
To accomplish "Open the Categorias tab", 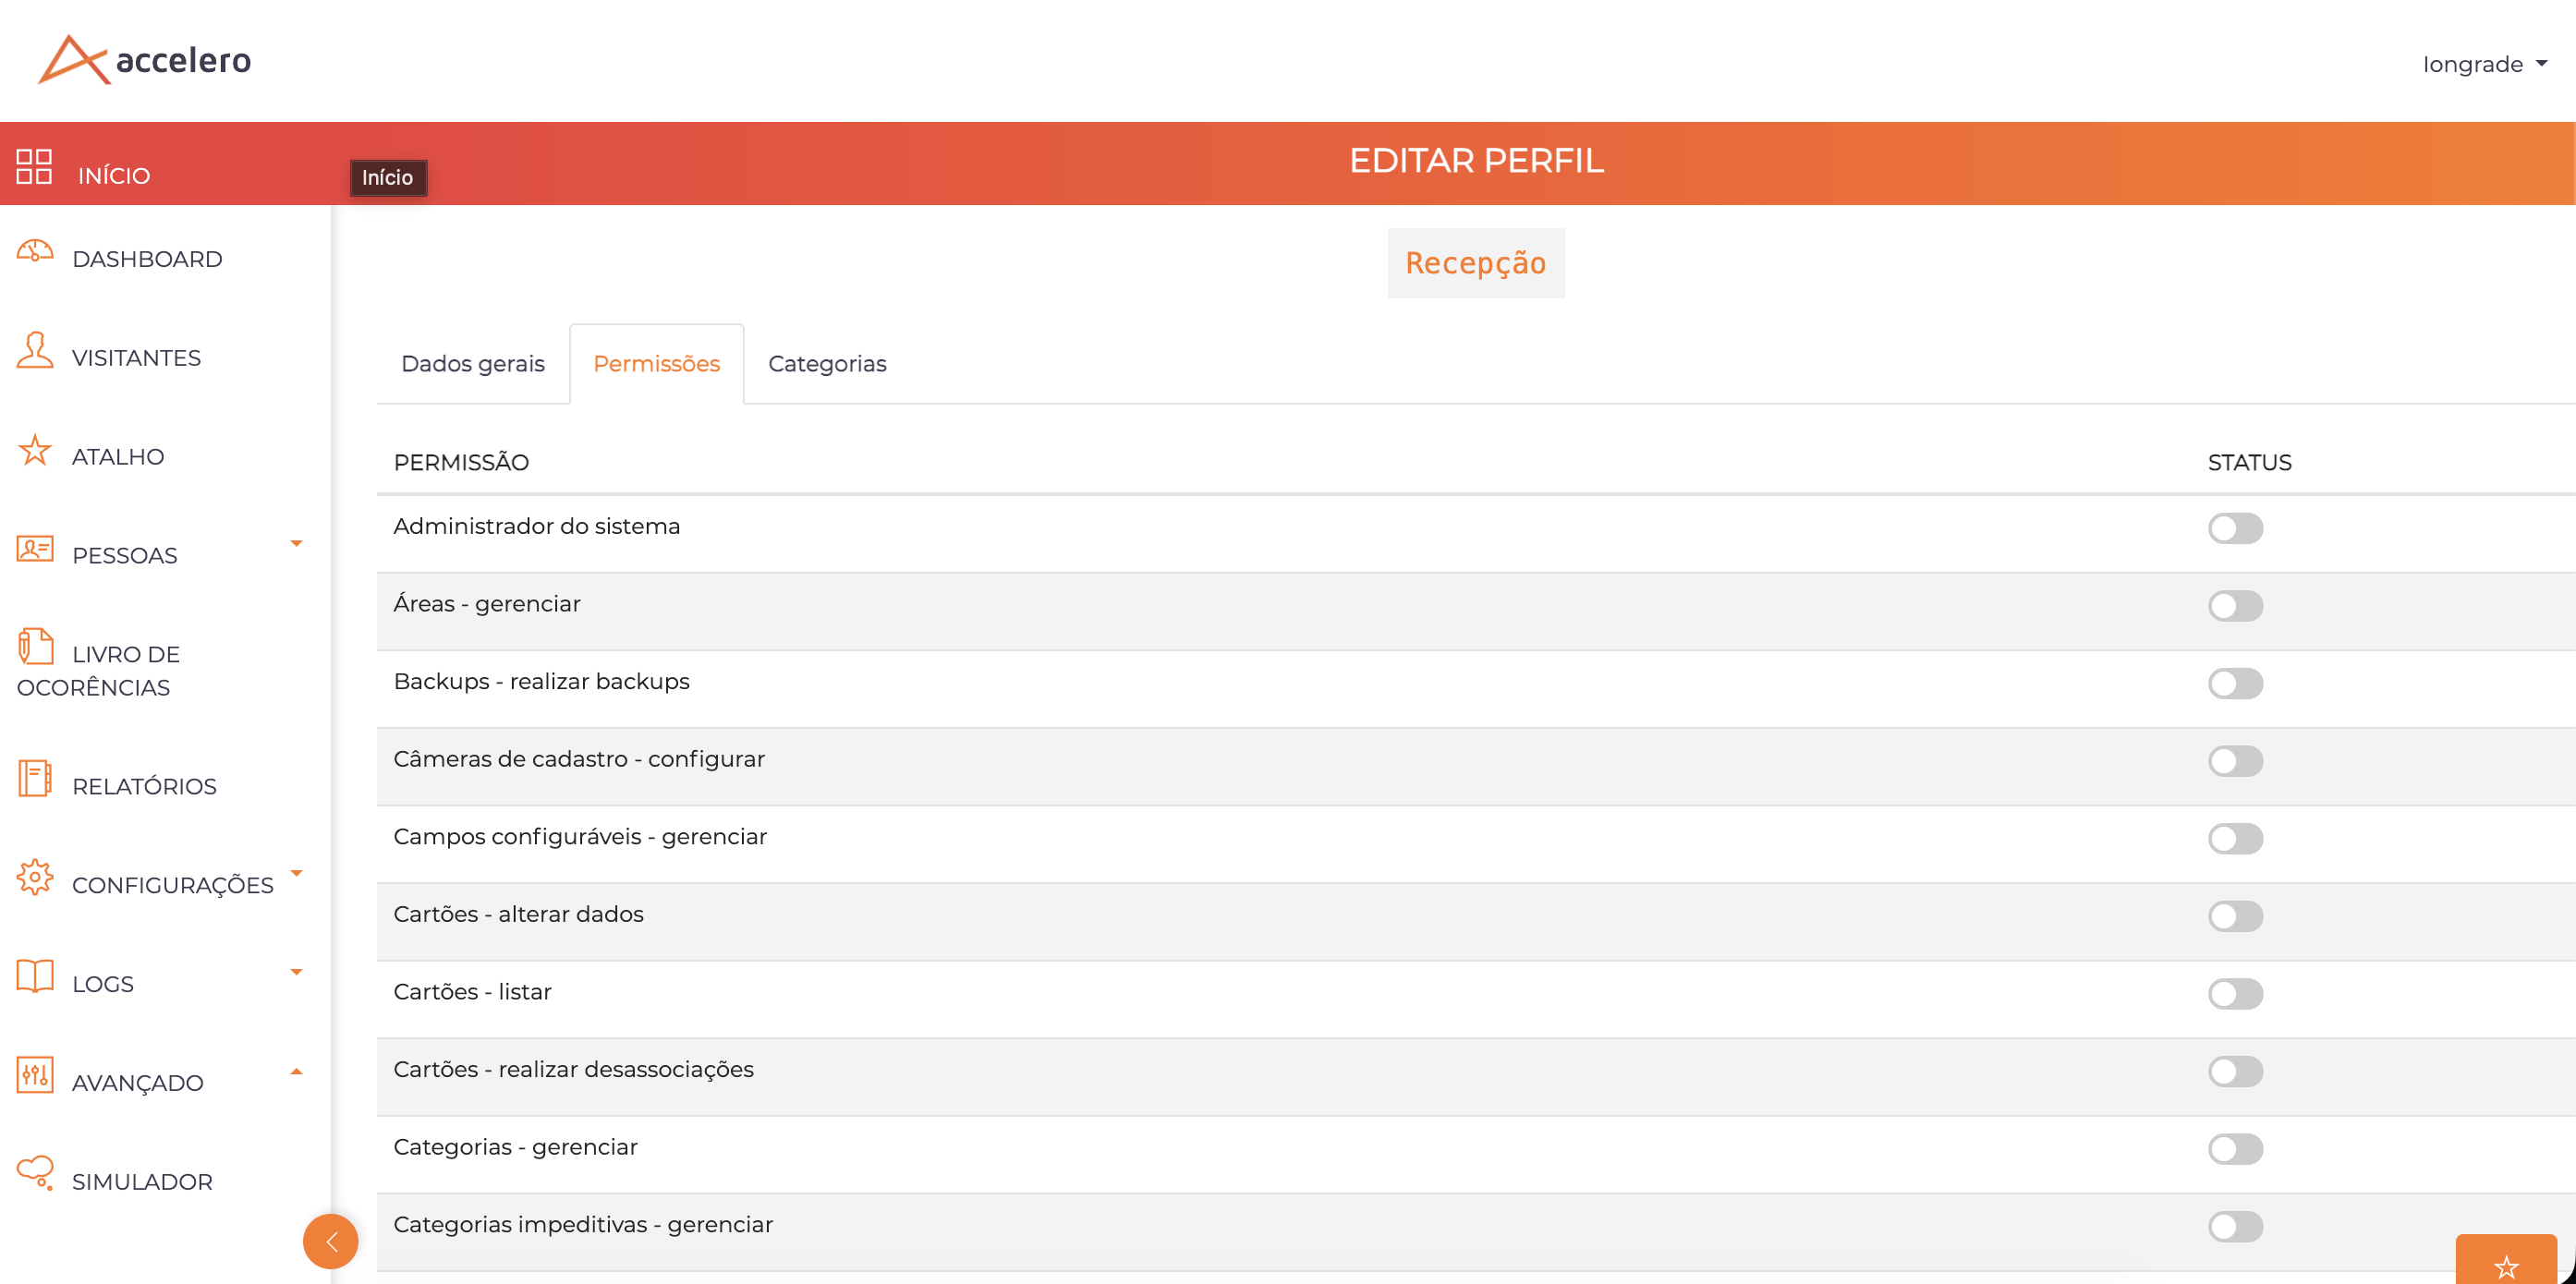I will 827,364.
